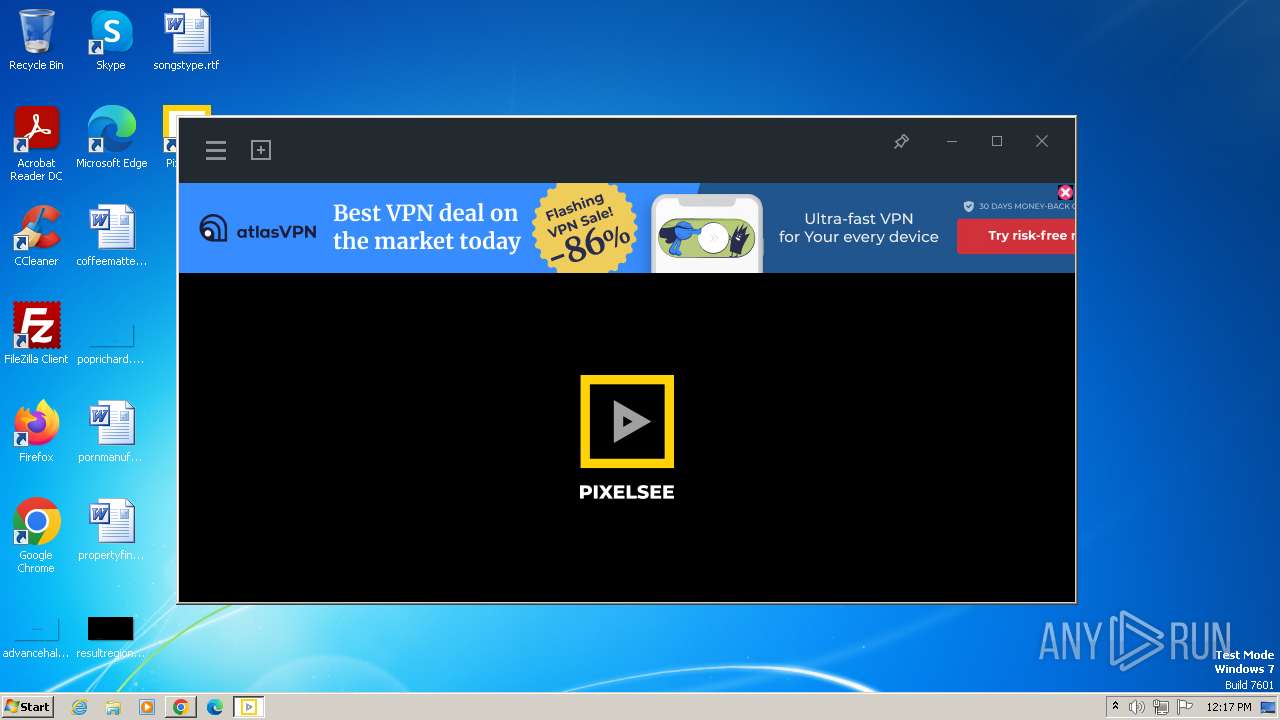This screenshot has height=720, width=1280.
Task: Select the Recycle Bin desktop icon
Action: 36,40
